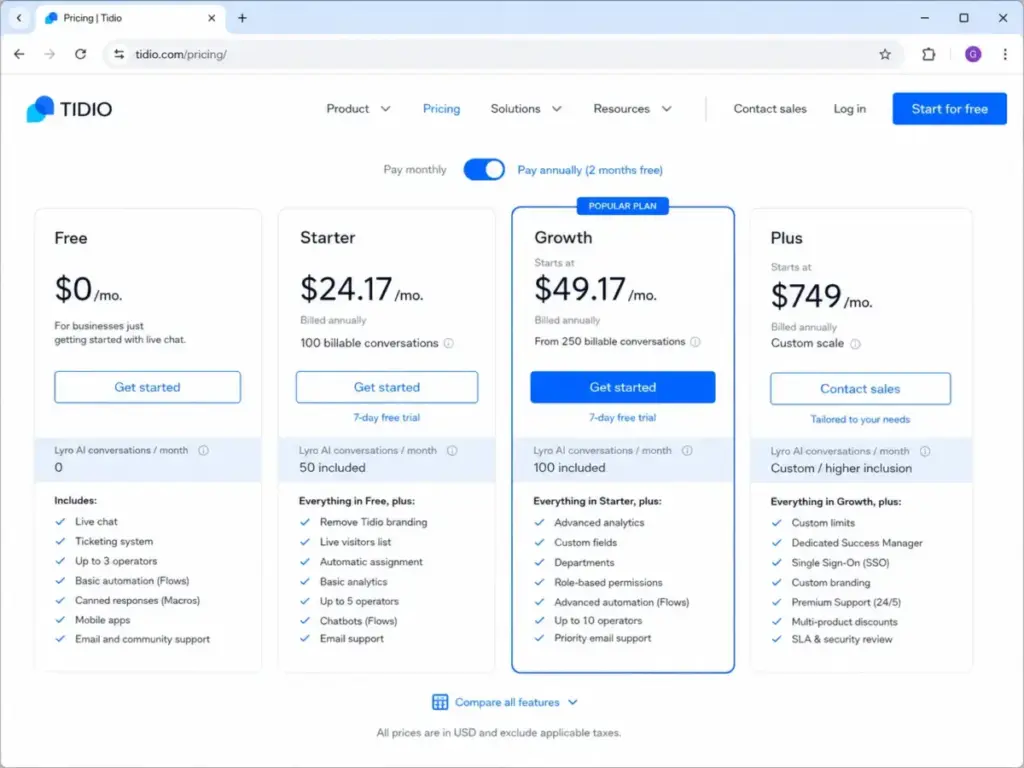This screenshot has width=1024, height=768.
Task: Click Get started on the Free plan
Action: pos(148,387)
